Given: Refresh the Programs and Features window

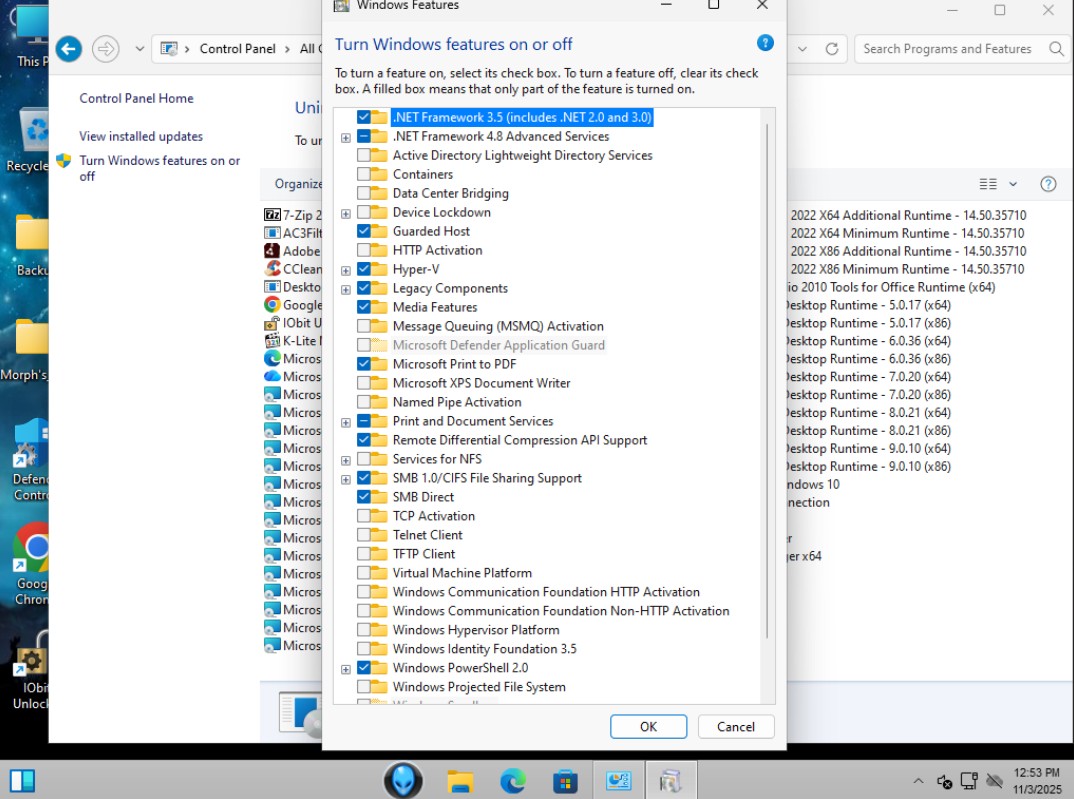Looking at the screenshot, I should tap(832, 49).
